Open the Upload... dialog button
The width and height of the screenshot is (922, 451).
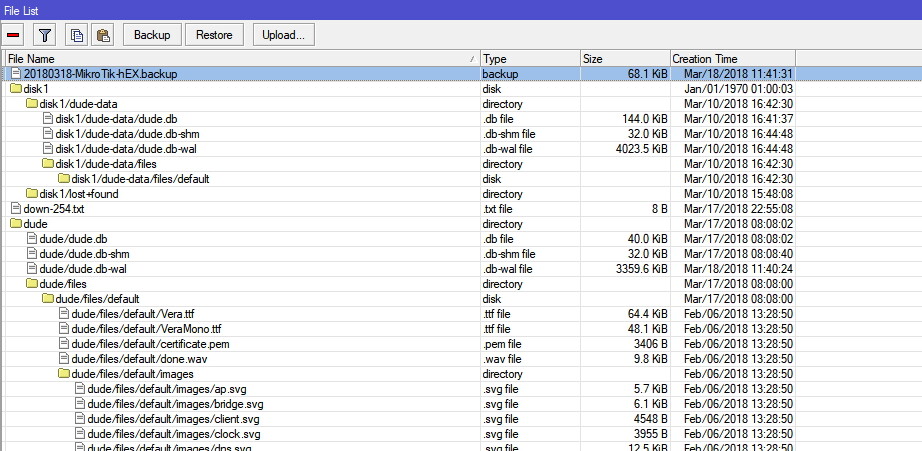(283, 35)
